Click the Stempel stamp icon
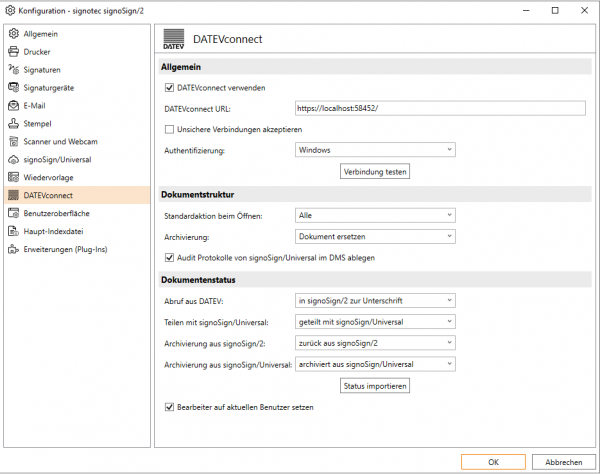 [14, 124]
